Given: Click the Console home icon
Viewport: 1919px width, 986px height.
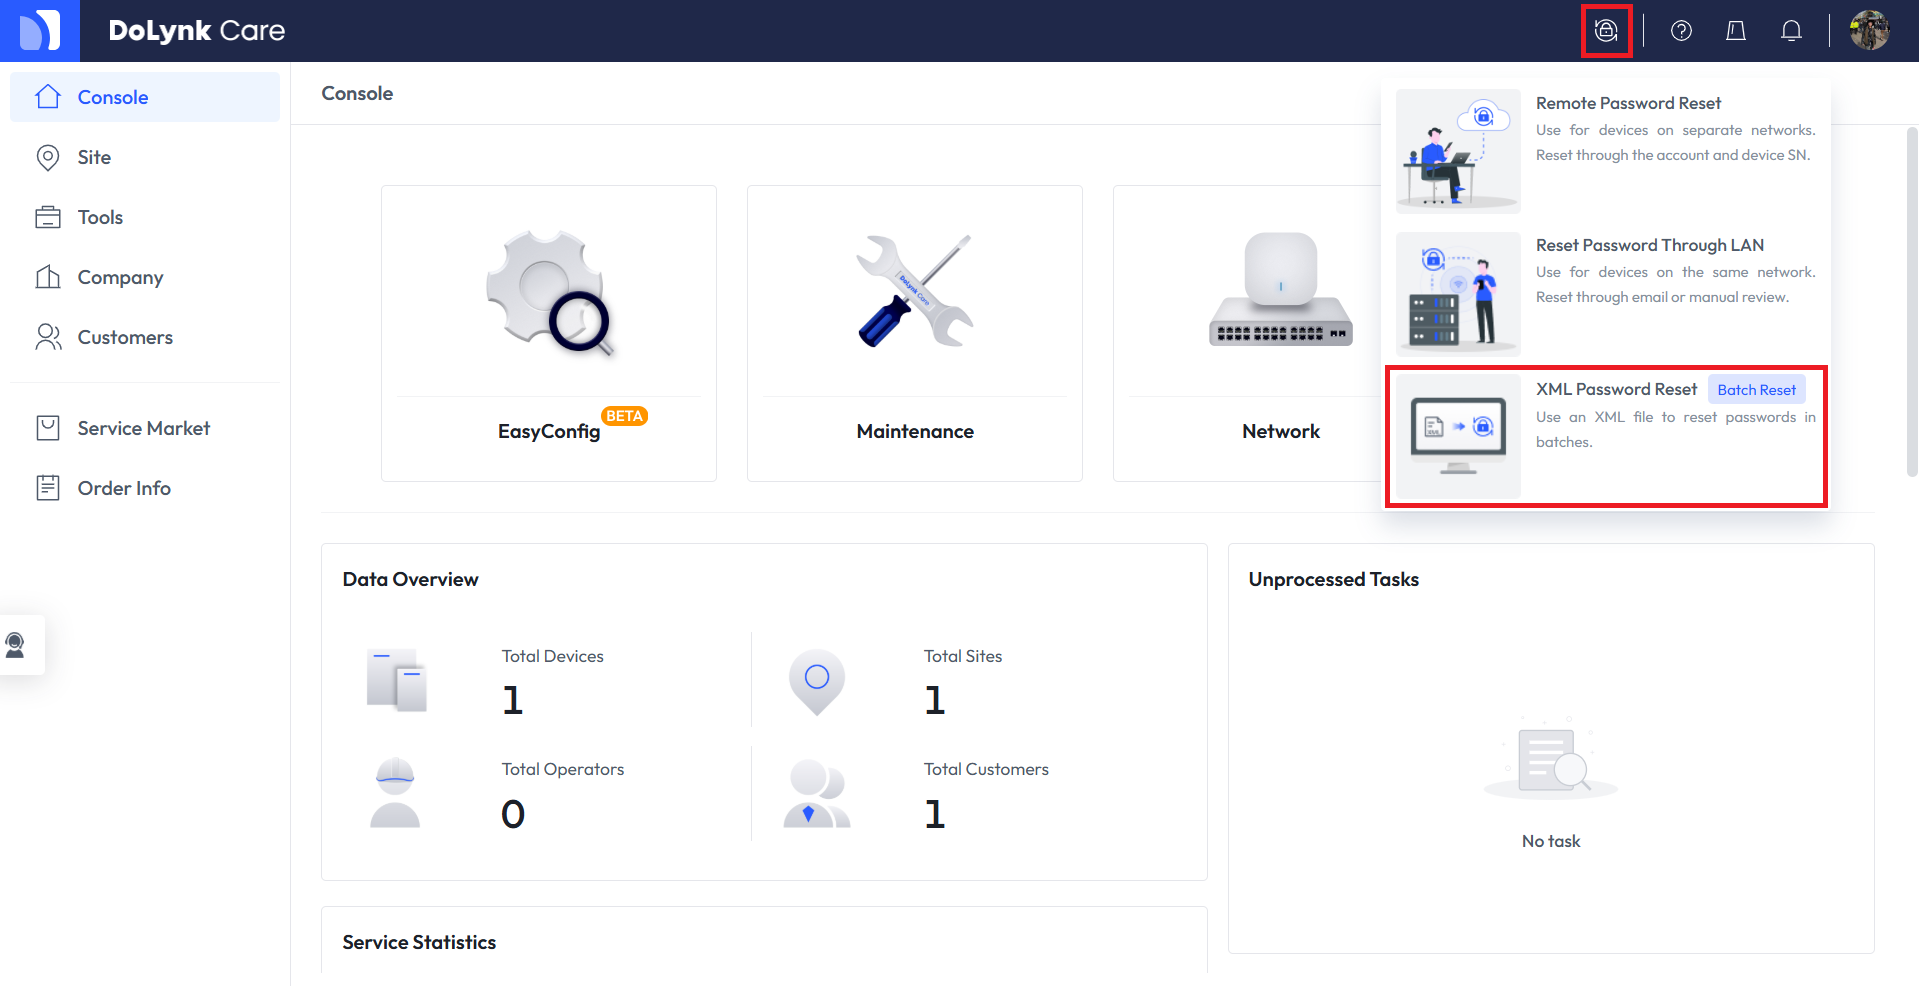Looking at the screenshot, I should 48,97.
